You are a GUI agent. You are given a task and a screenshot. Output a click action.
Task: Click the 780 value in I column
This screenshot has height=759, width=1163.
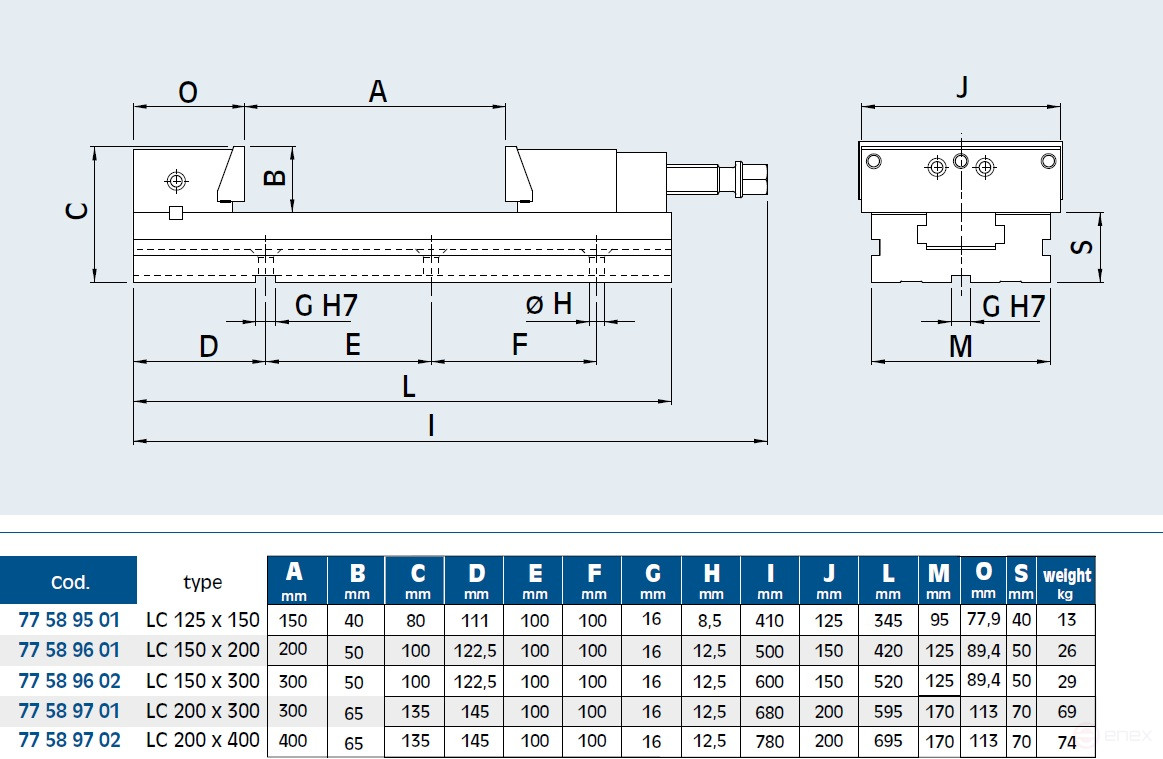click(x=769, y=742)
